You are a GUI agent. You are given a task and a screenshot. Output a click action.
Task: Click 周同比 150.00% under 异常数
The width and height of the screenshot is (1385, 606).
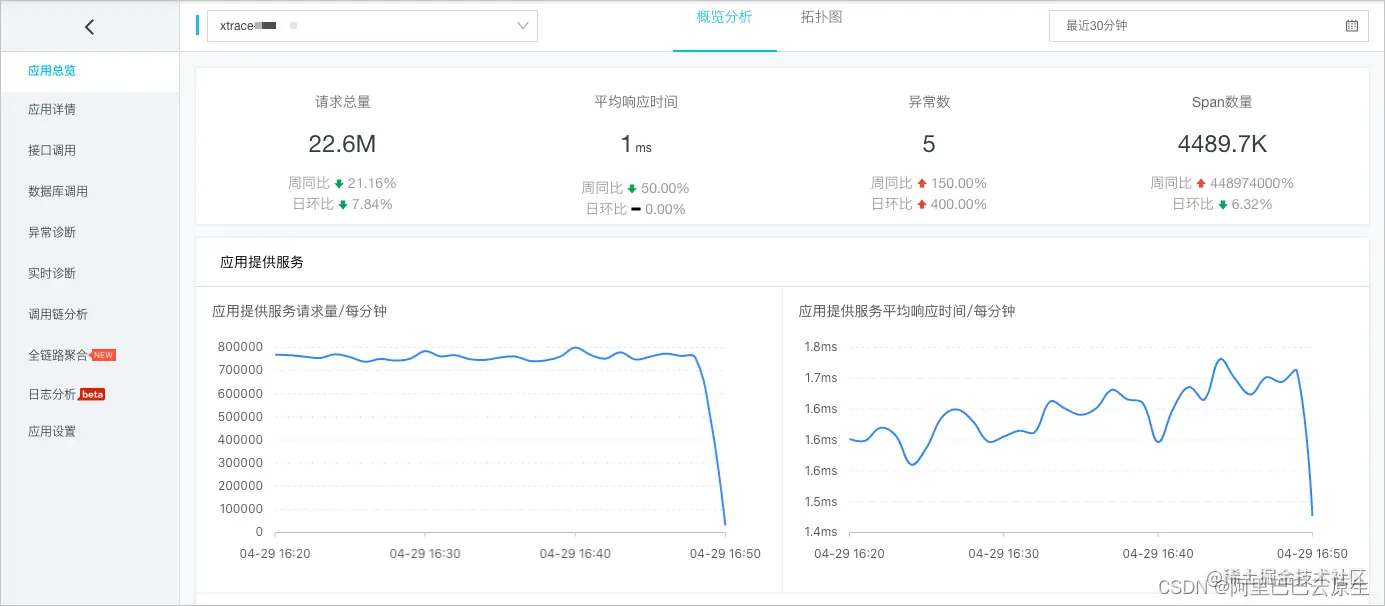click(x=929, y=183)
